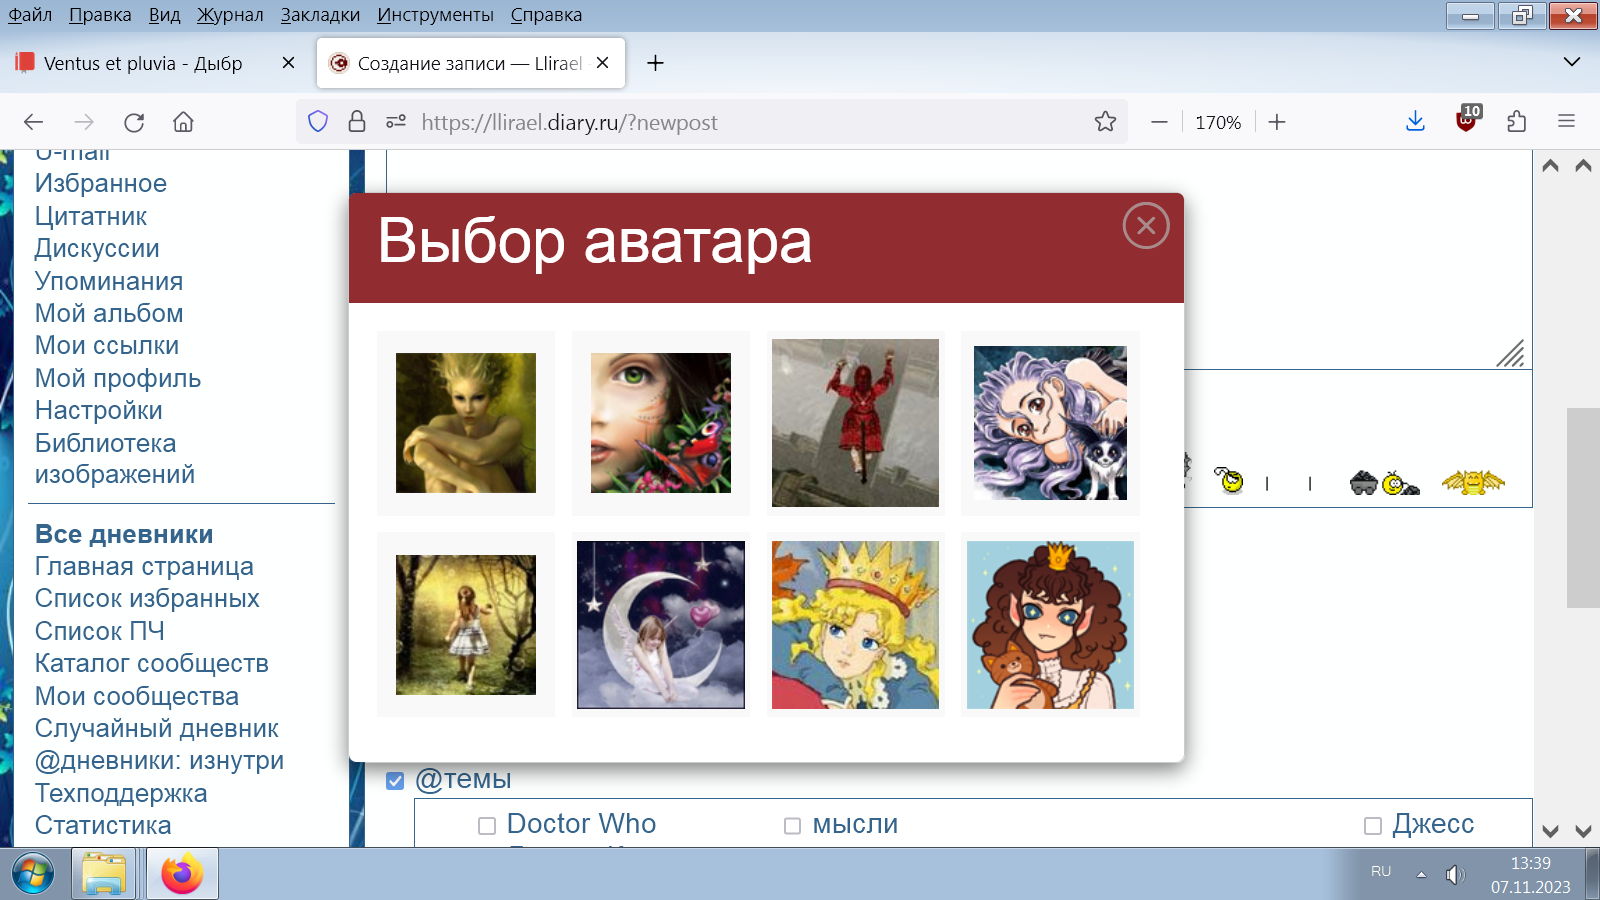Open Случайный дневник link

157,728
